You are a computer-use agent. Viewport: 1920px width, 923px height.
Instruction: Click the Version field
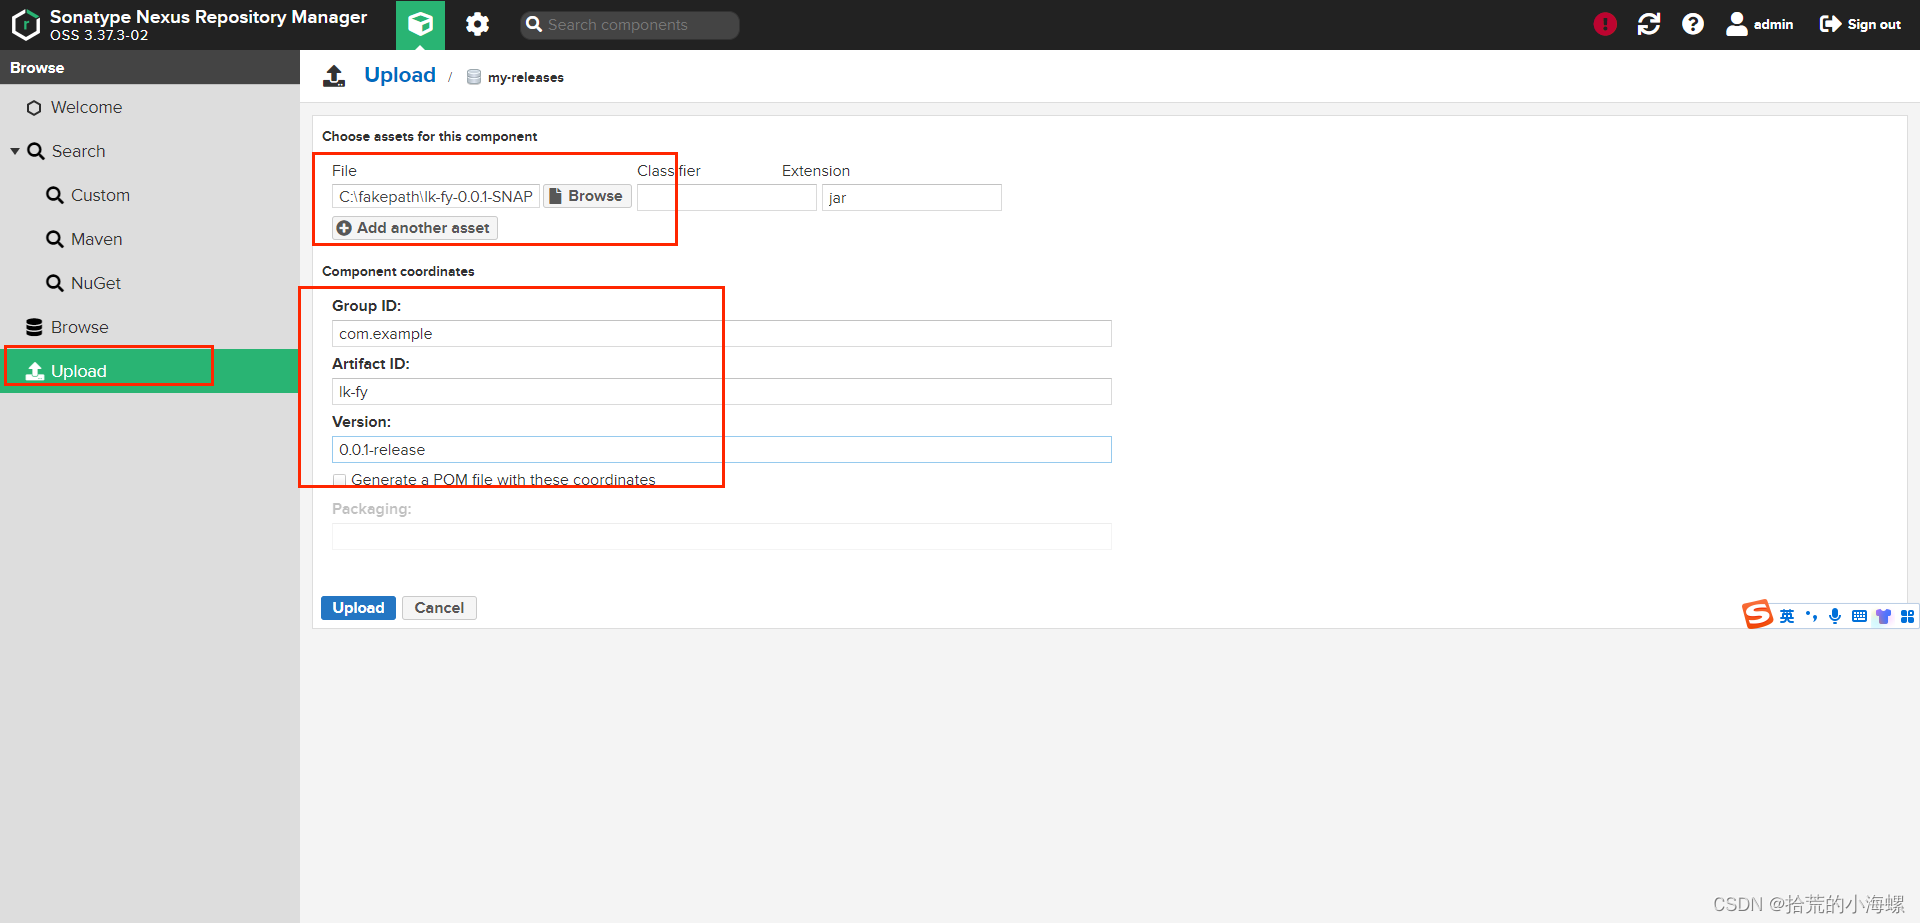pos(722,449)
